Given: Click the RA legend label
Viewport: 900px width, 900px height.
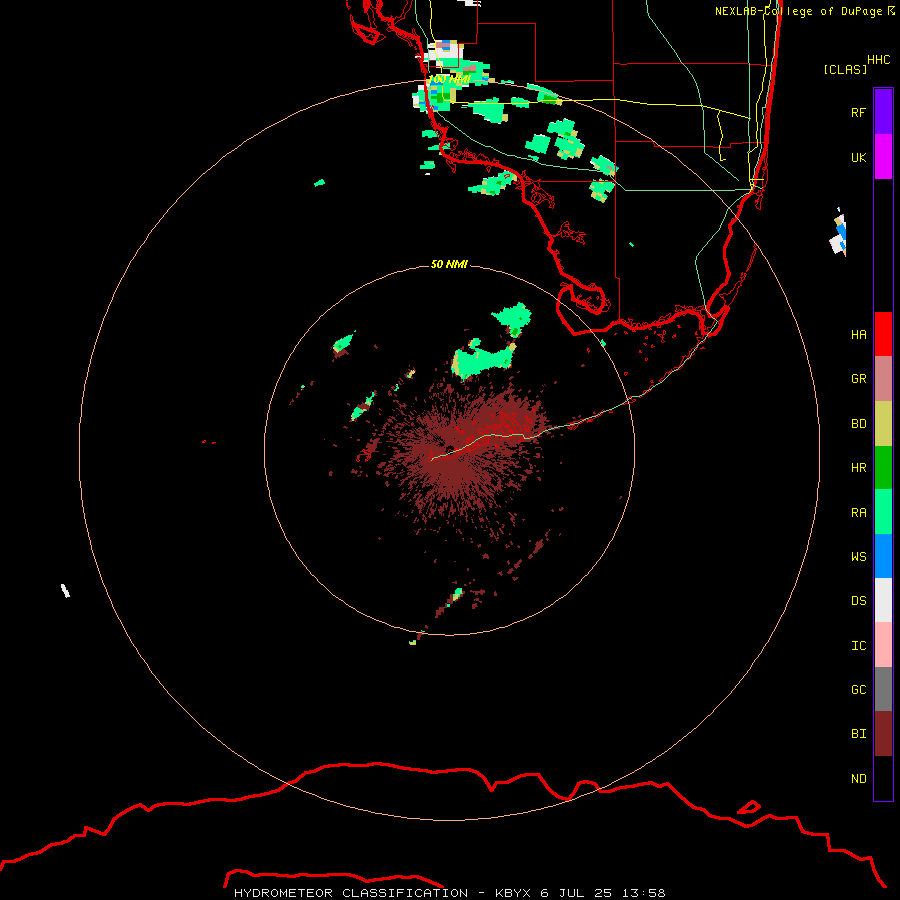Looking at the screenshot, I should pyautogui.click(x=859, y=513).
